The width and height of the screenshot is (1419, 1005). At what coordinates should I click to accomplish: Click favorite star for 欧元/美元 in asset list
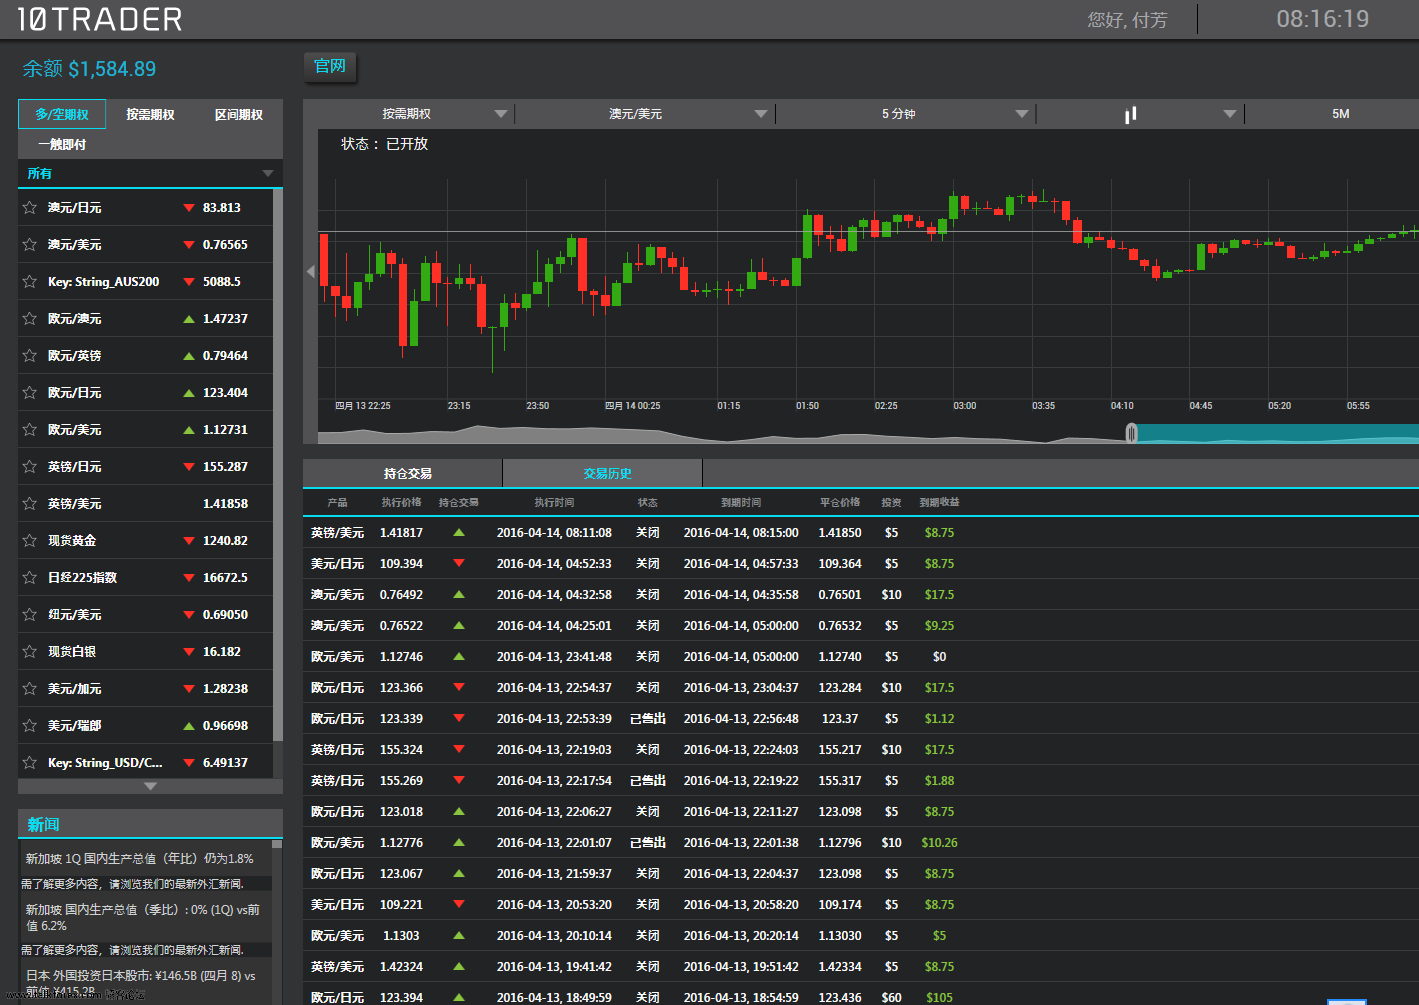pos(30,430)
